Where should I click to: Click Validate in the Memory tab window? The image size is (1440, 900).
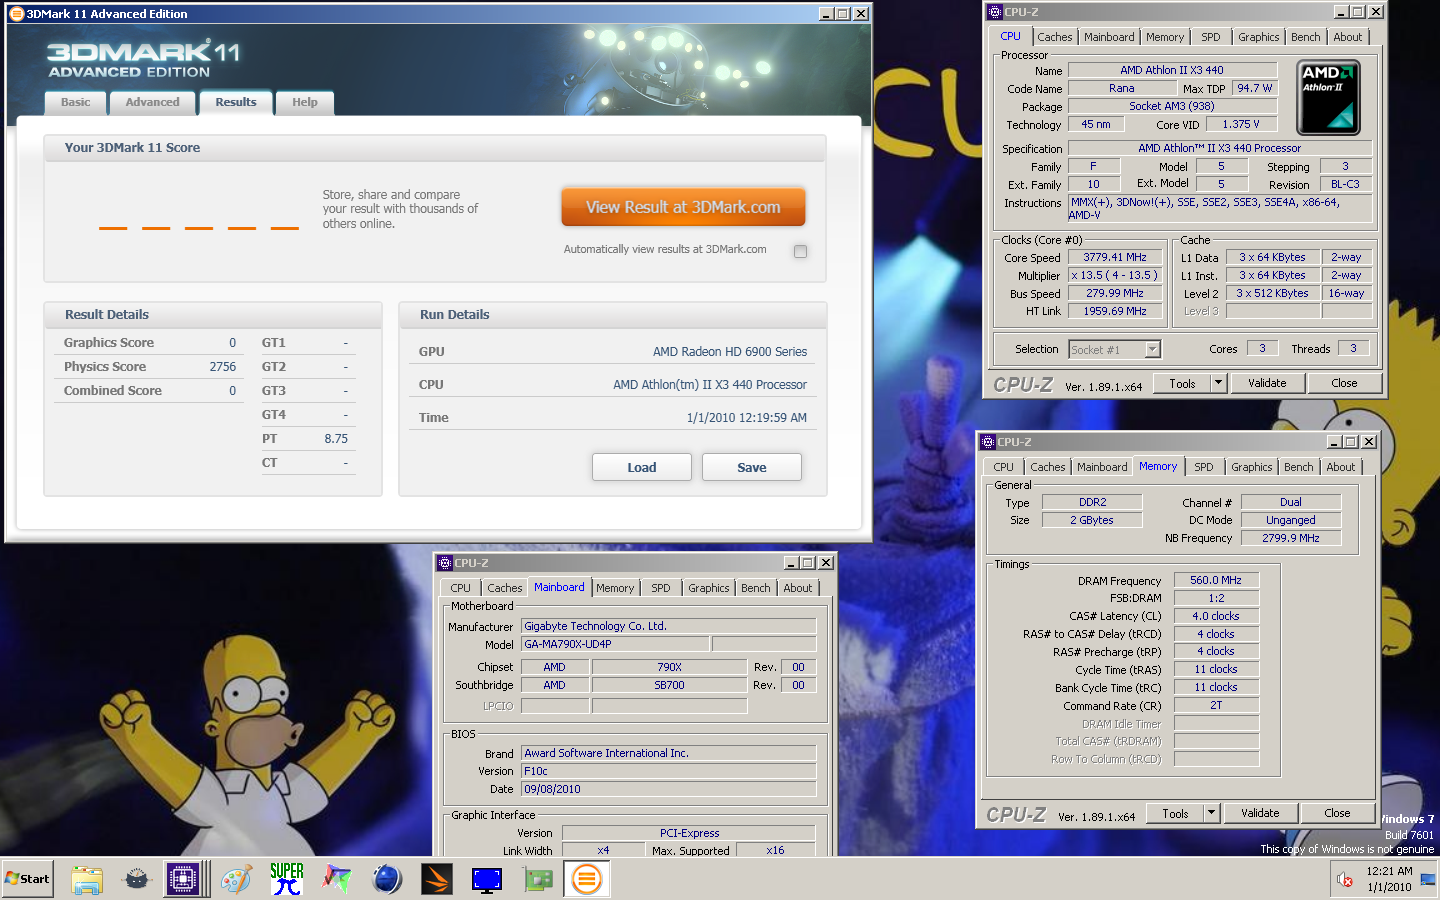[x=1260, y=813]
